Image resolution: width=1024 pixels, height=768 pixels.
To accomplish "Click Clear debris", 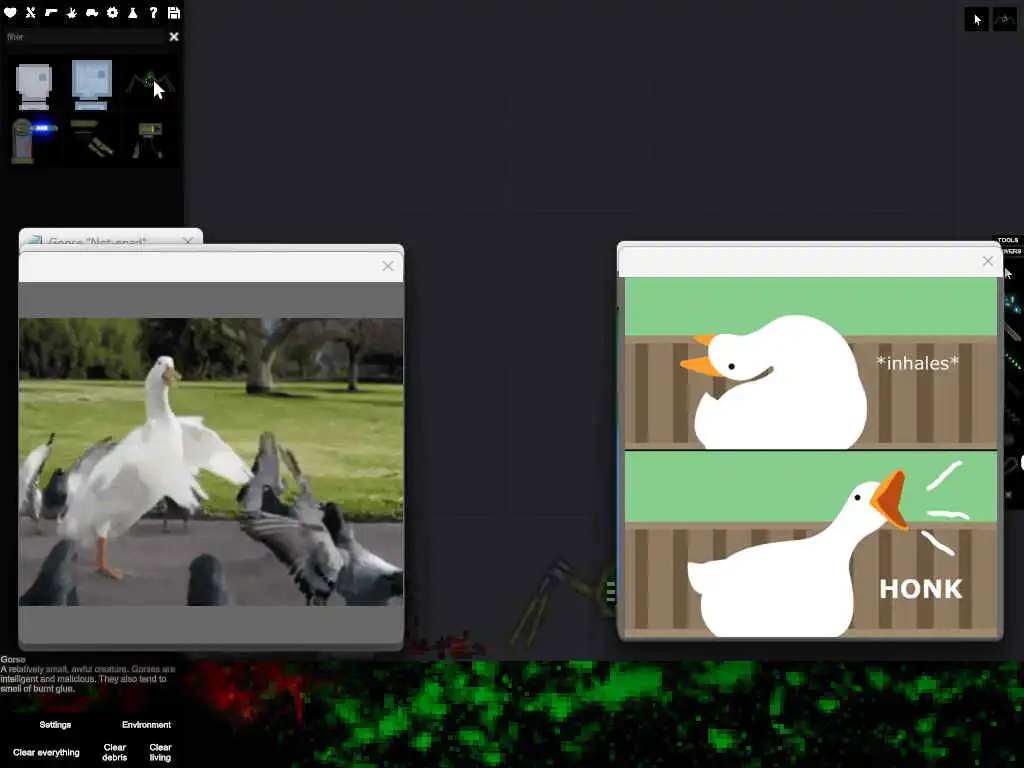I will (x=114, y=752).
